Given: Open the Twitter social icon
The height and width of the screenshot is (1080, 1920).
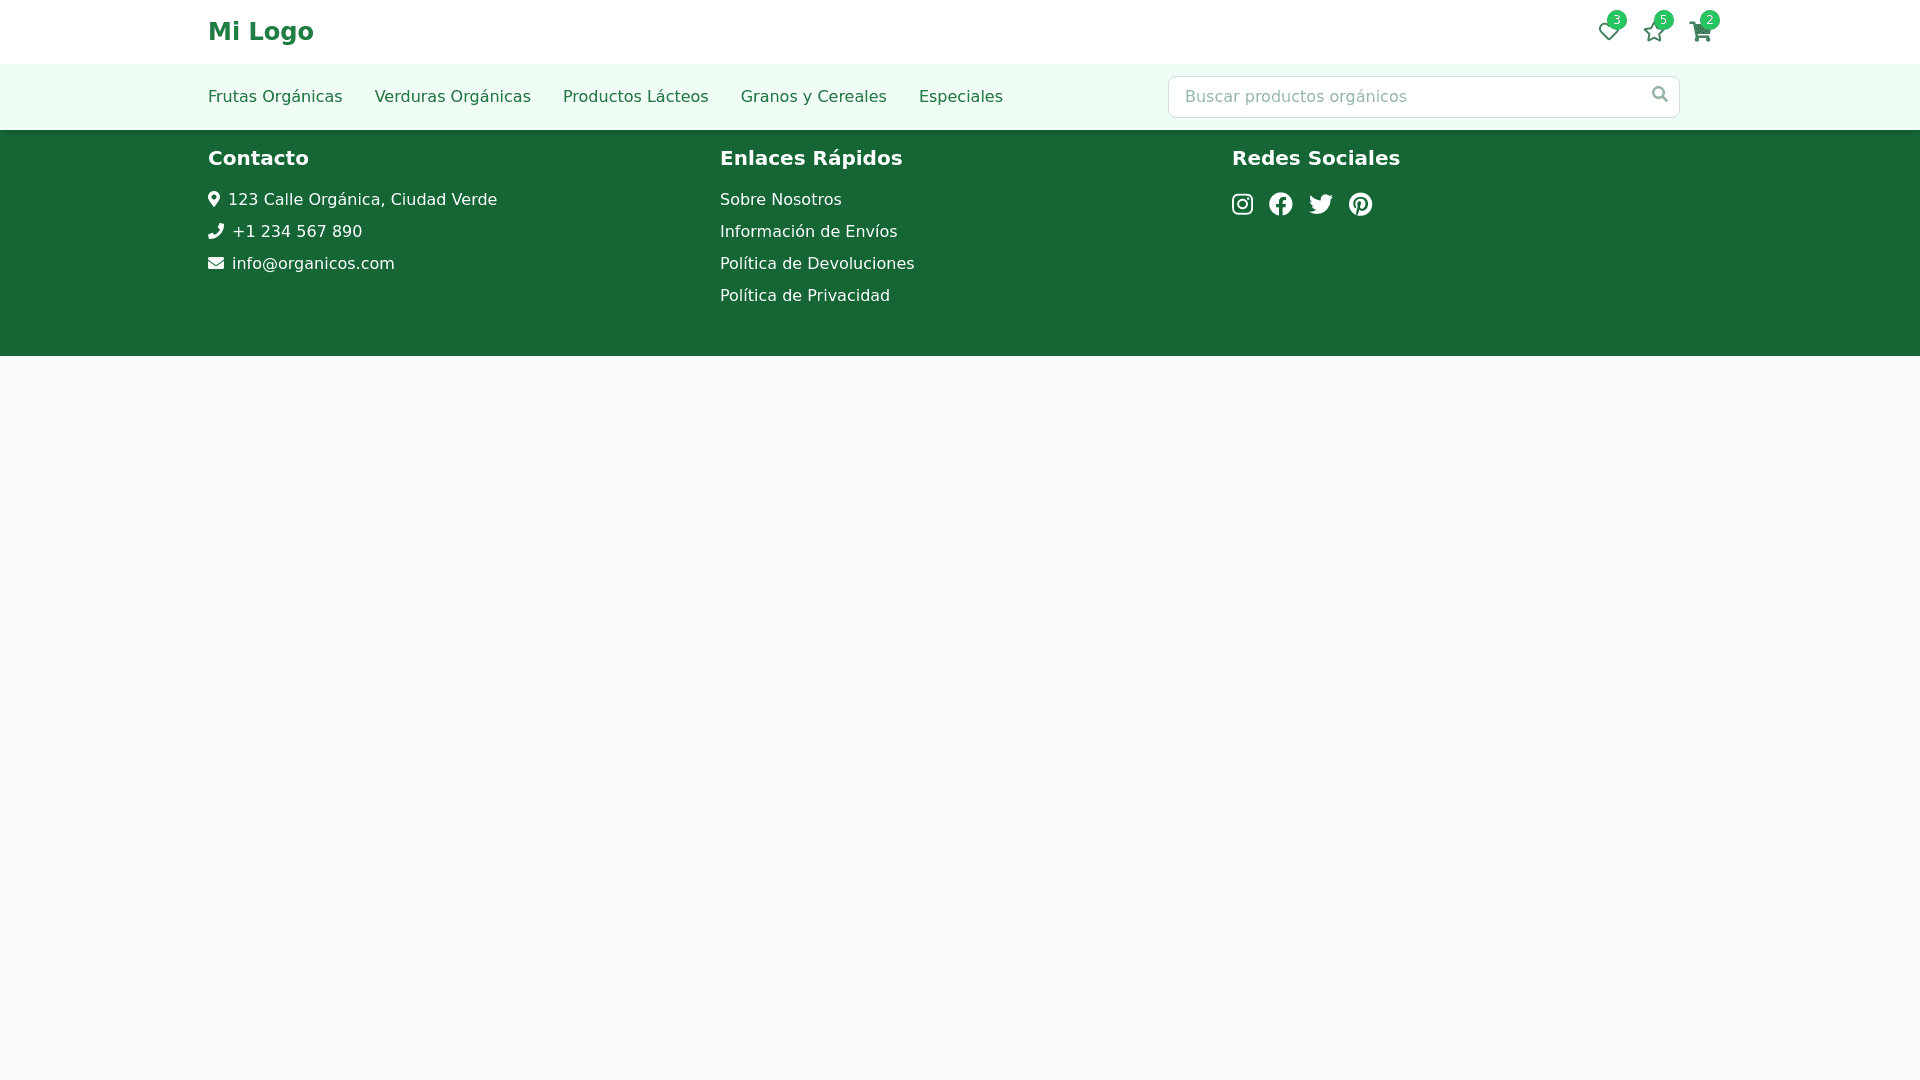Looking at the screenshot, I should (1321, 204).
